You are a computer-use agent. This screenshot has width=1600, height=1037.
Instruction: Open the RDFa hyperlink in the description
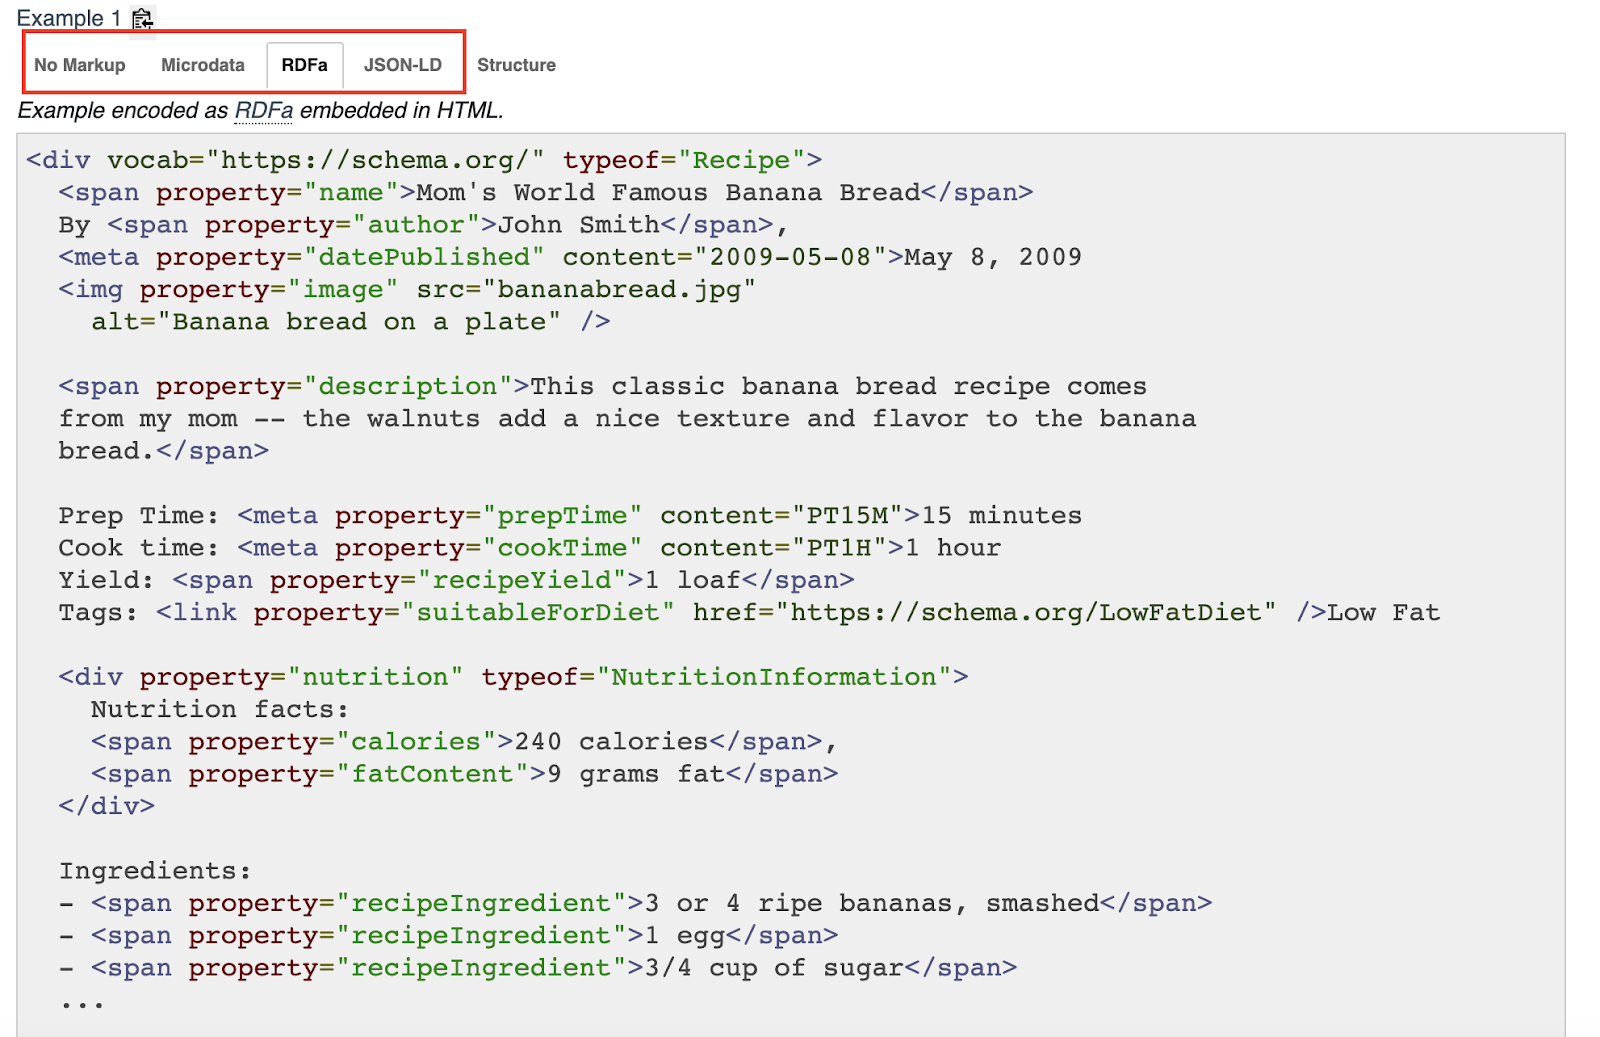click(x=263, y=111)
